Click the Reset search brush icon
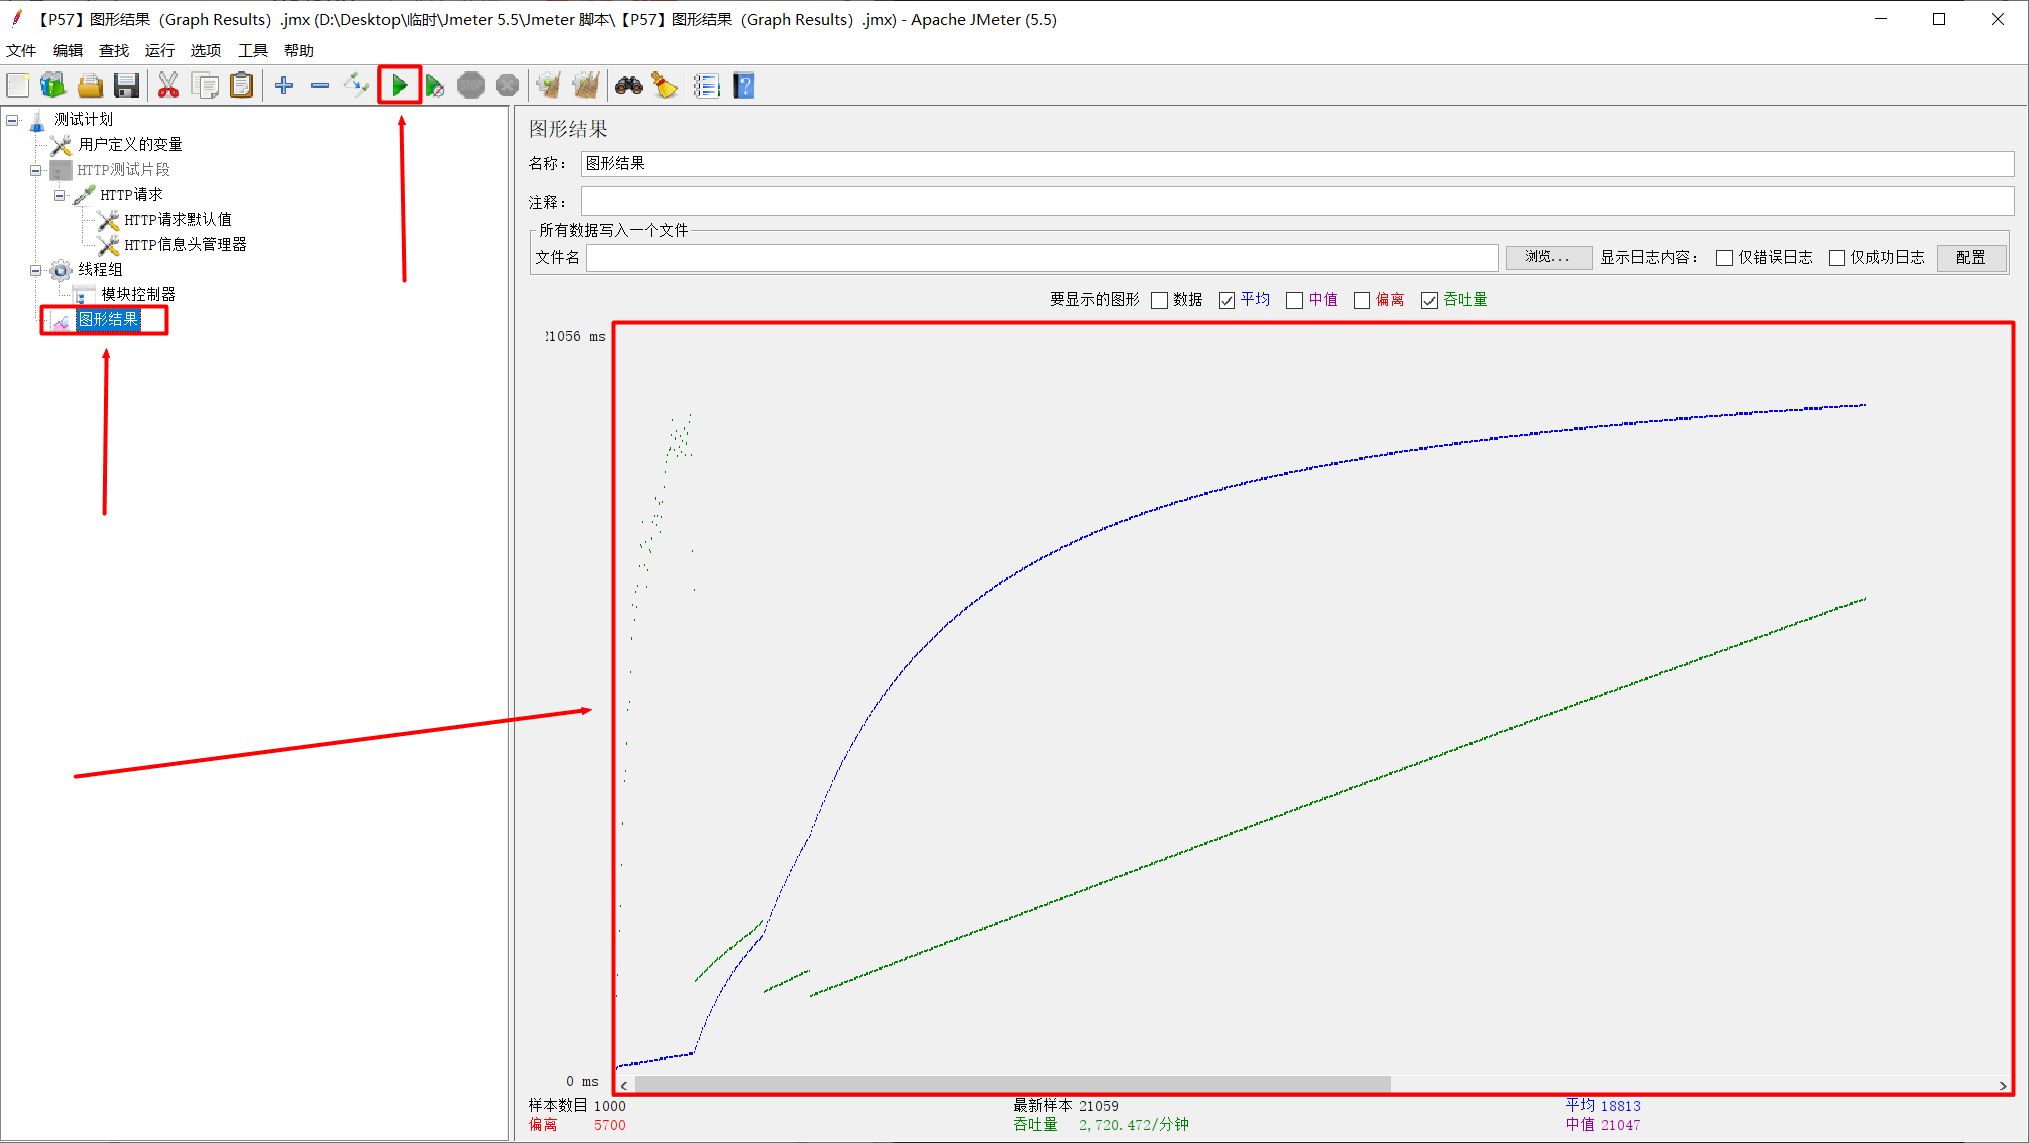Image resolution: width=2029 pixels, height=1143 pixels. 665,86
